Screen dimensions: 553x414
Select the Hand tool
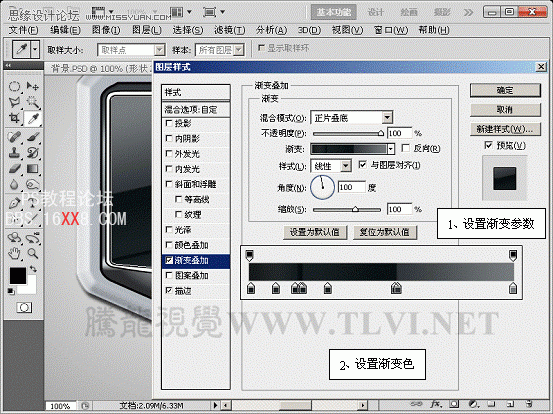(x=14, y=253)
